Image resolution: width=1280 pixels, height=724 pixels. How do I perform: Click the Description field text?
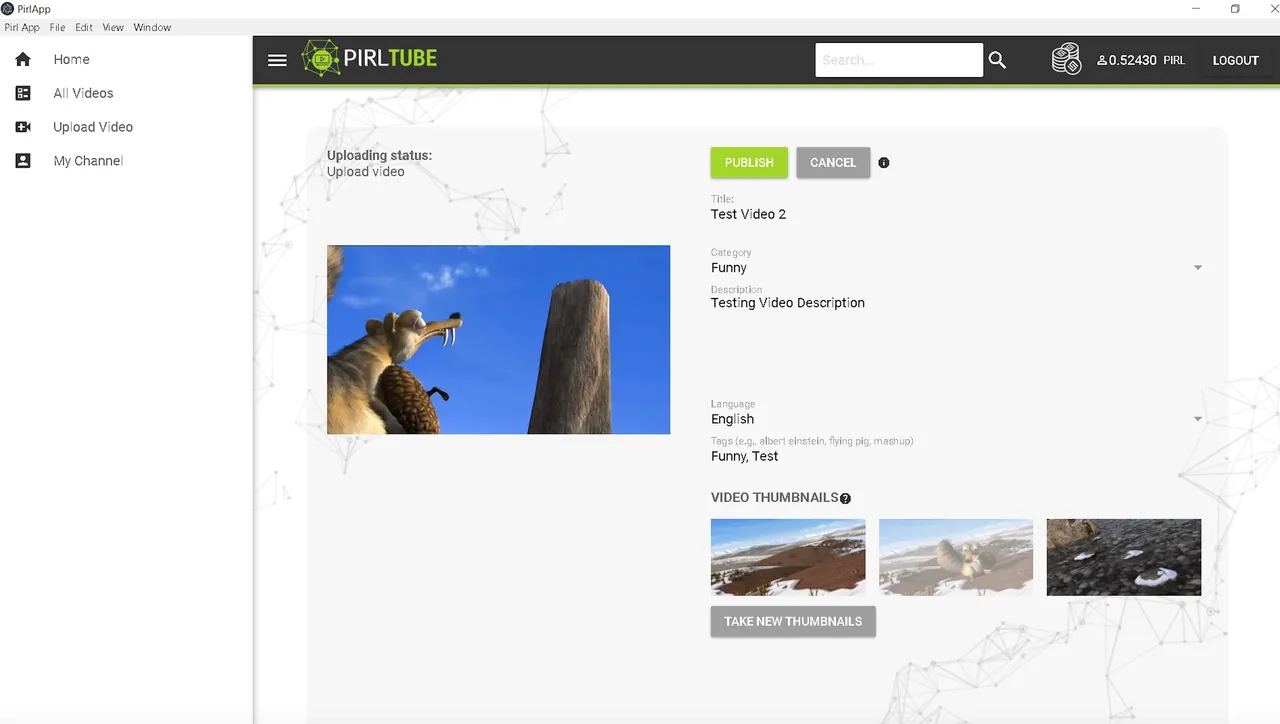click(788, 303)
